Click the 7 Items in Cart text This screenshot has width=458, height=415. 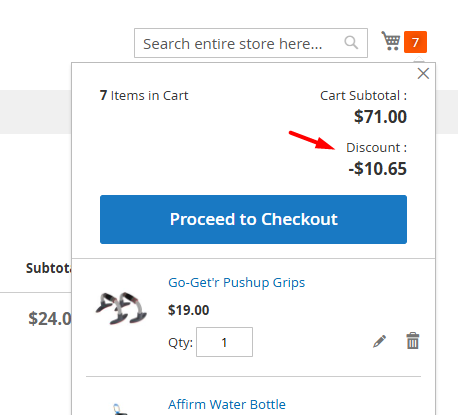pos(144,96)
